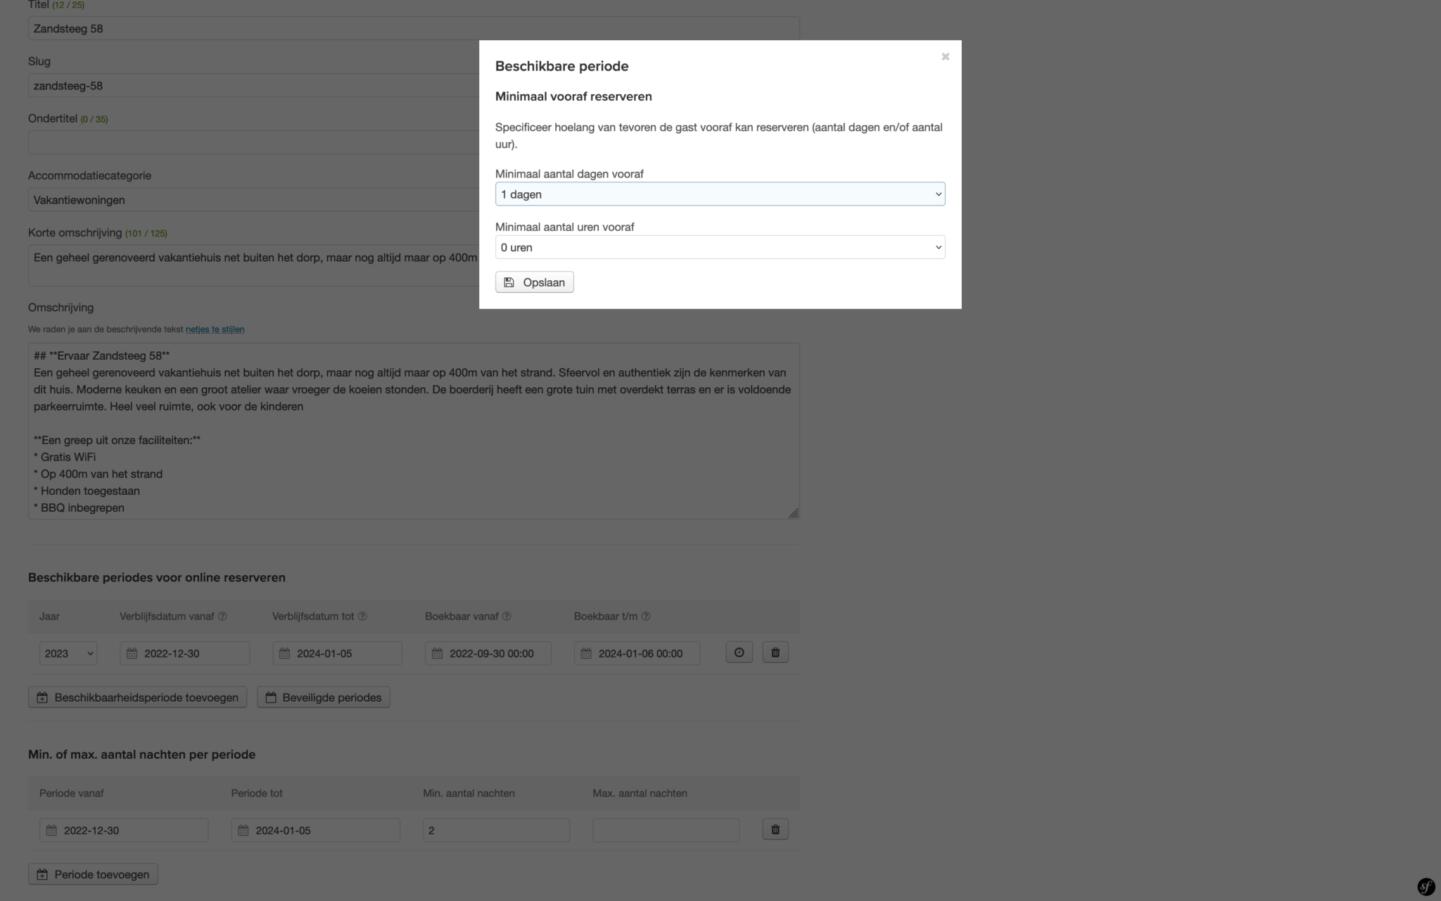Click help icon next to Boekbaar t/m
Image resolution: width=1441 pixels, height=901 pixels.
pyautogui.click(x=645, y=617)
